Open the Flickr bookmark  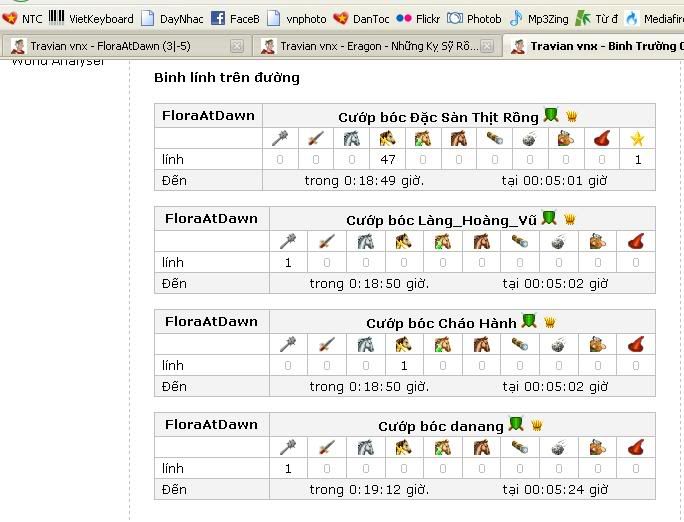[x=418, y=19]
